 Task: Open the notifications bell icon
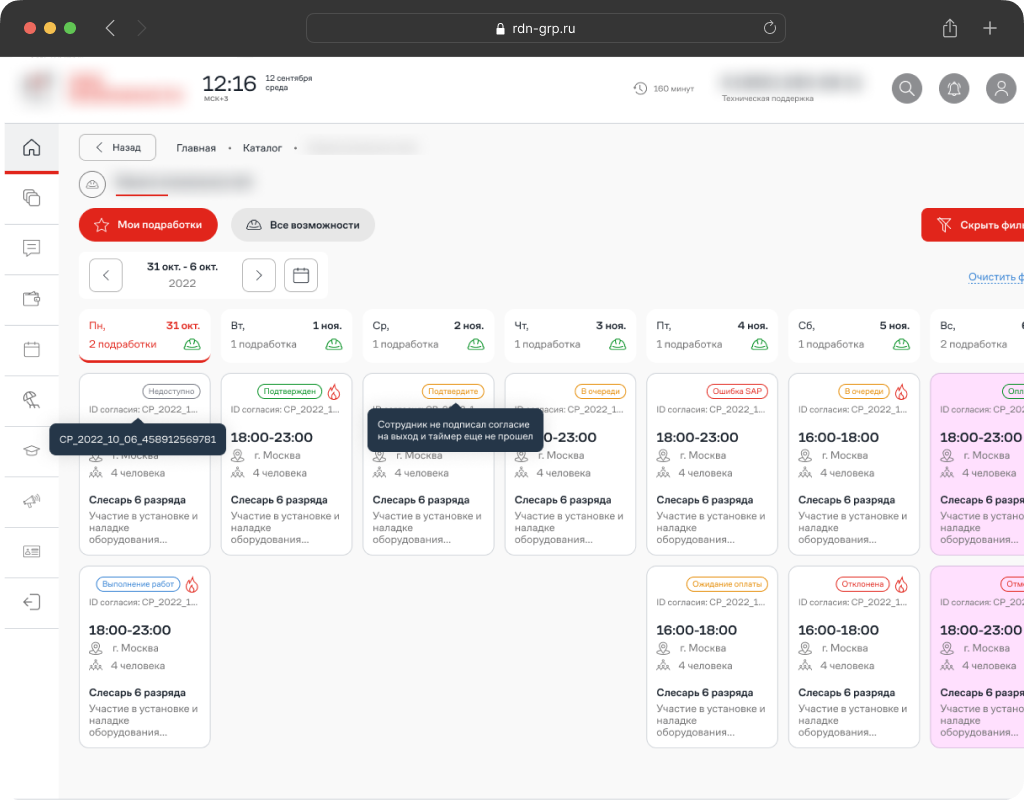pos(954,88)
